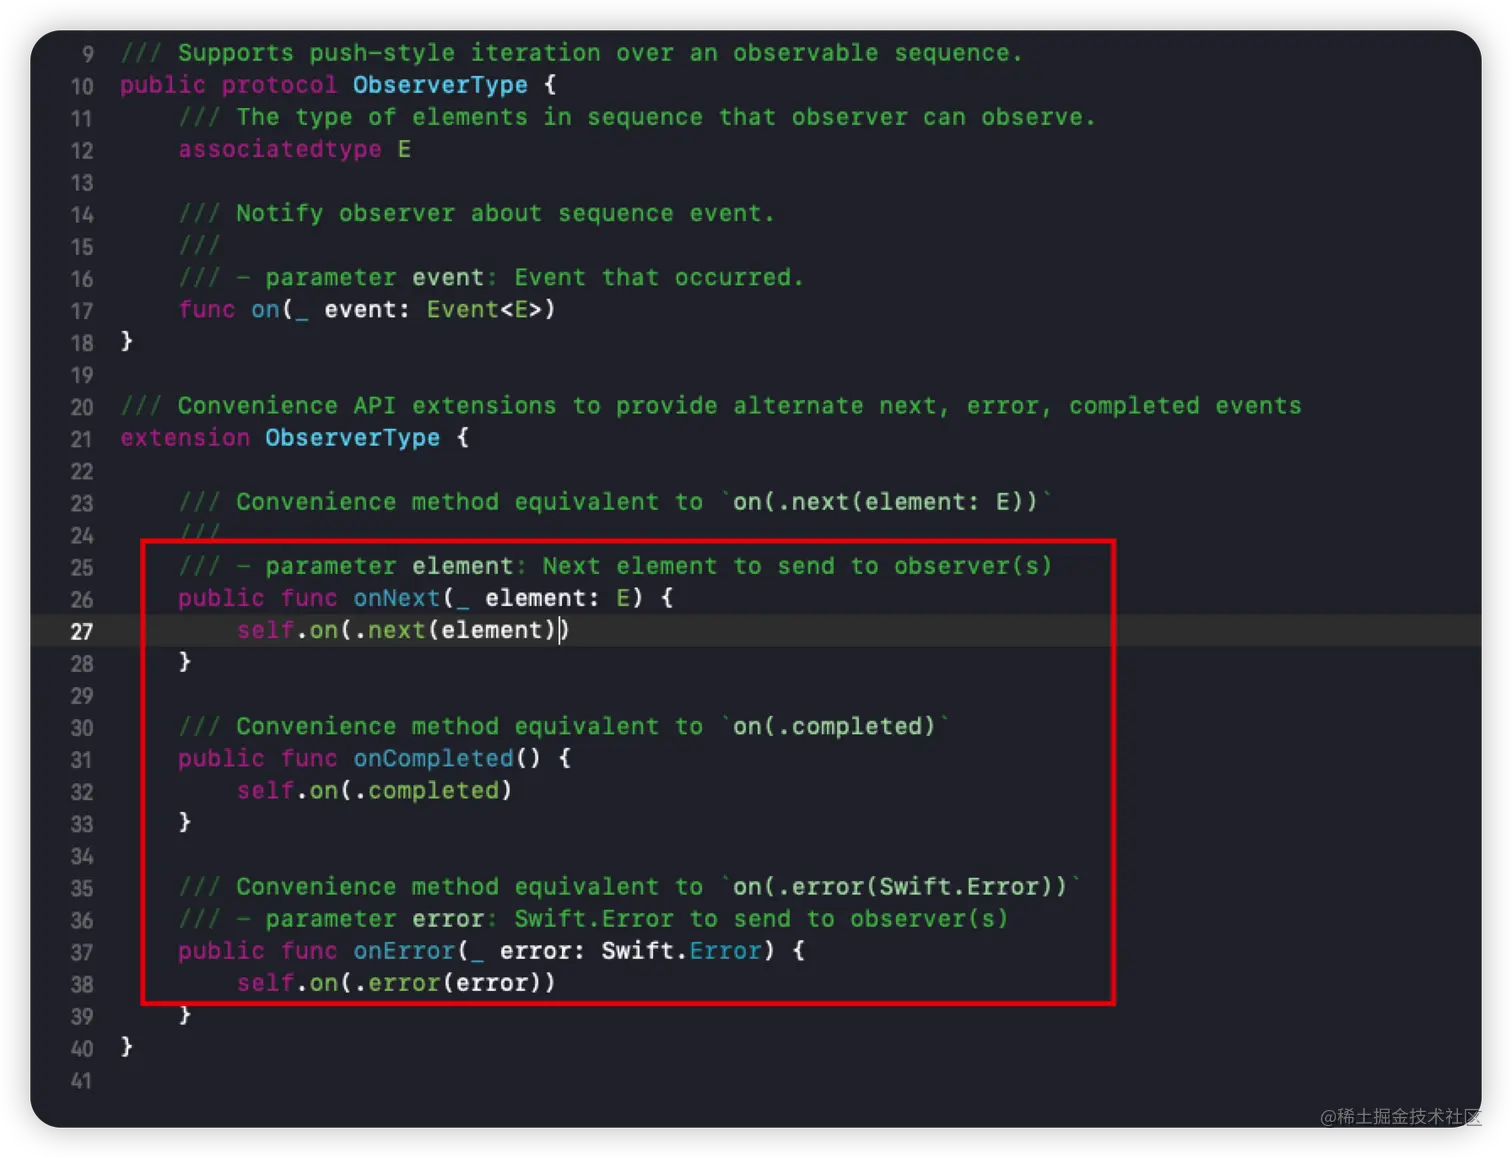Click line number 10 in the gutter

82,86
